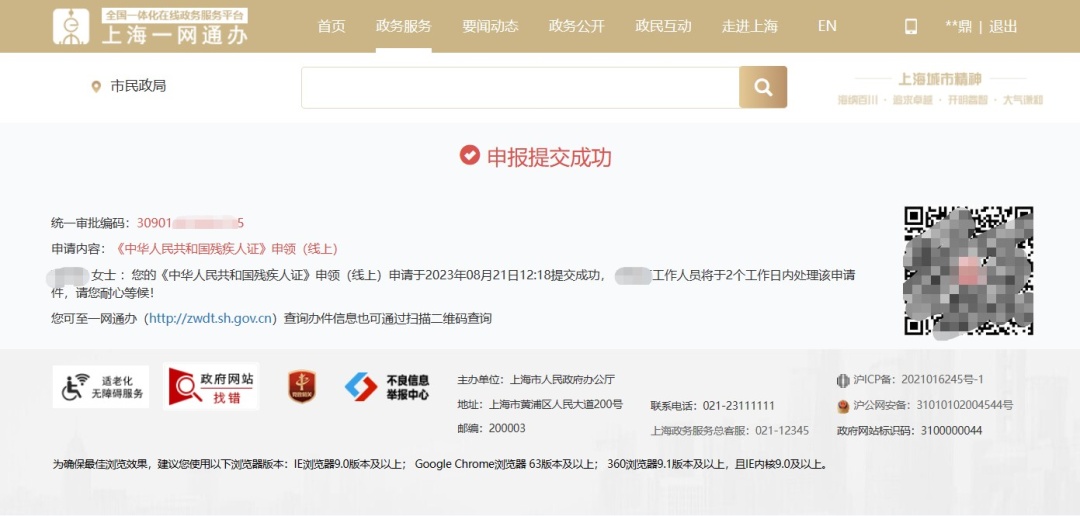
Task: Click the 上海一网通办 logo
Action: (x=151, y=27)
